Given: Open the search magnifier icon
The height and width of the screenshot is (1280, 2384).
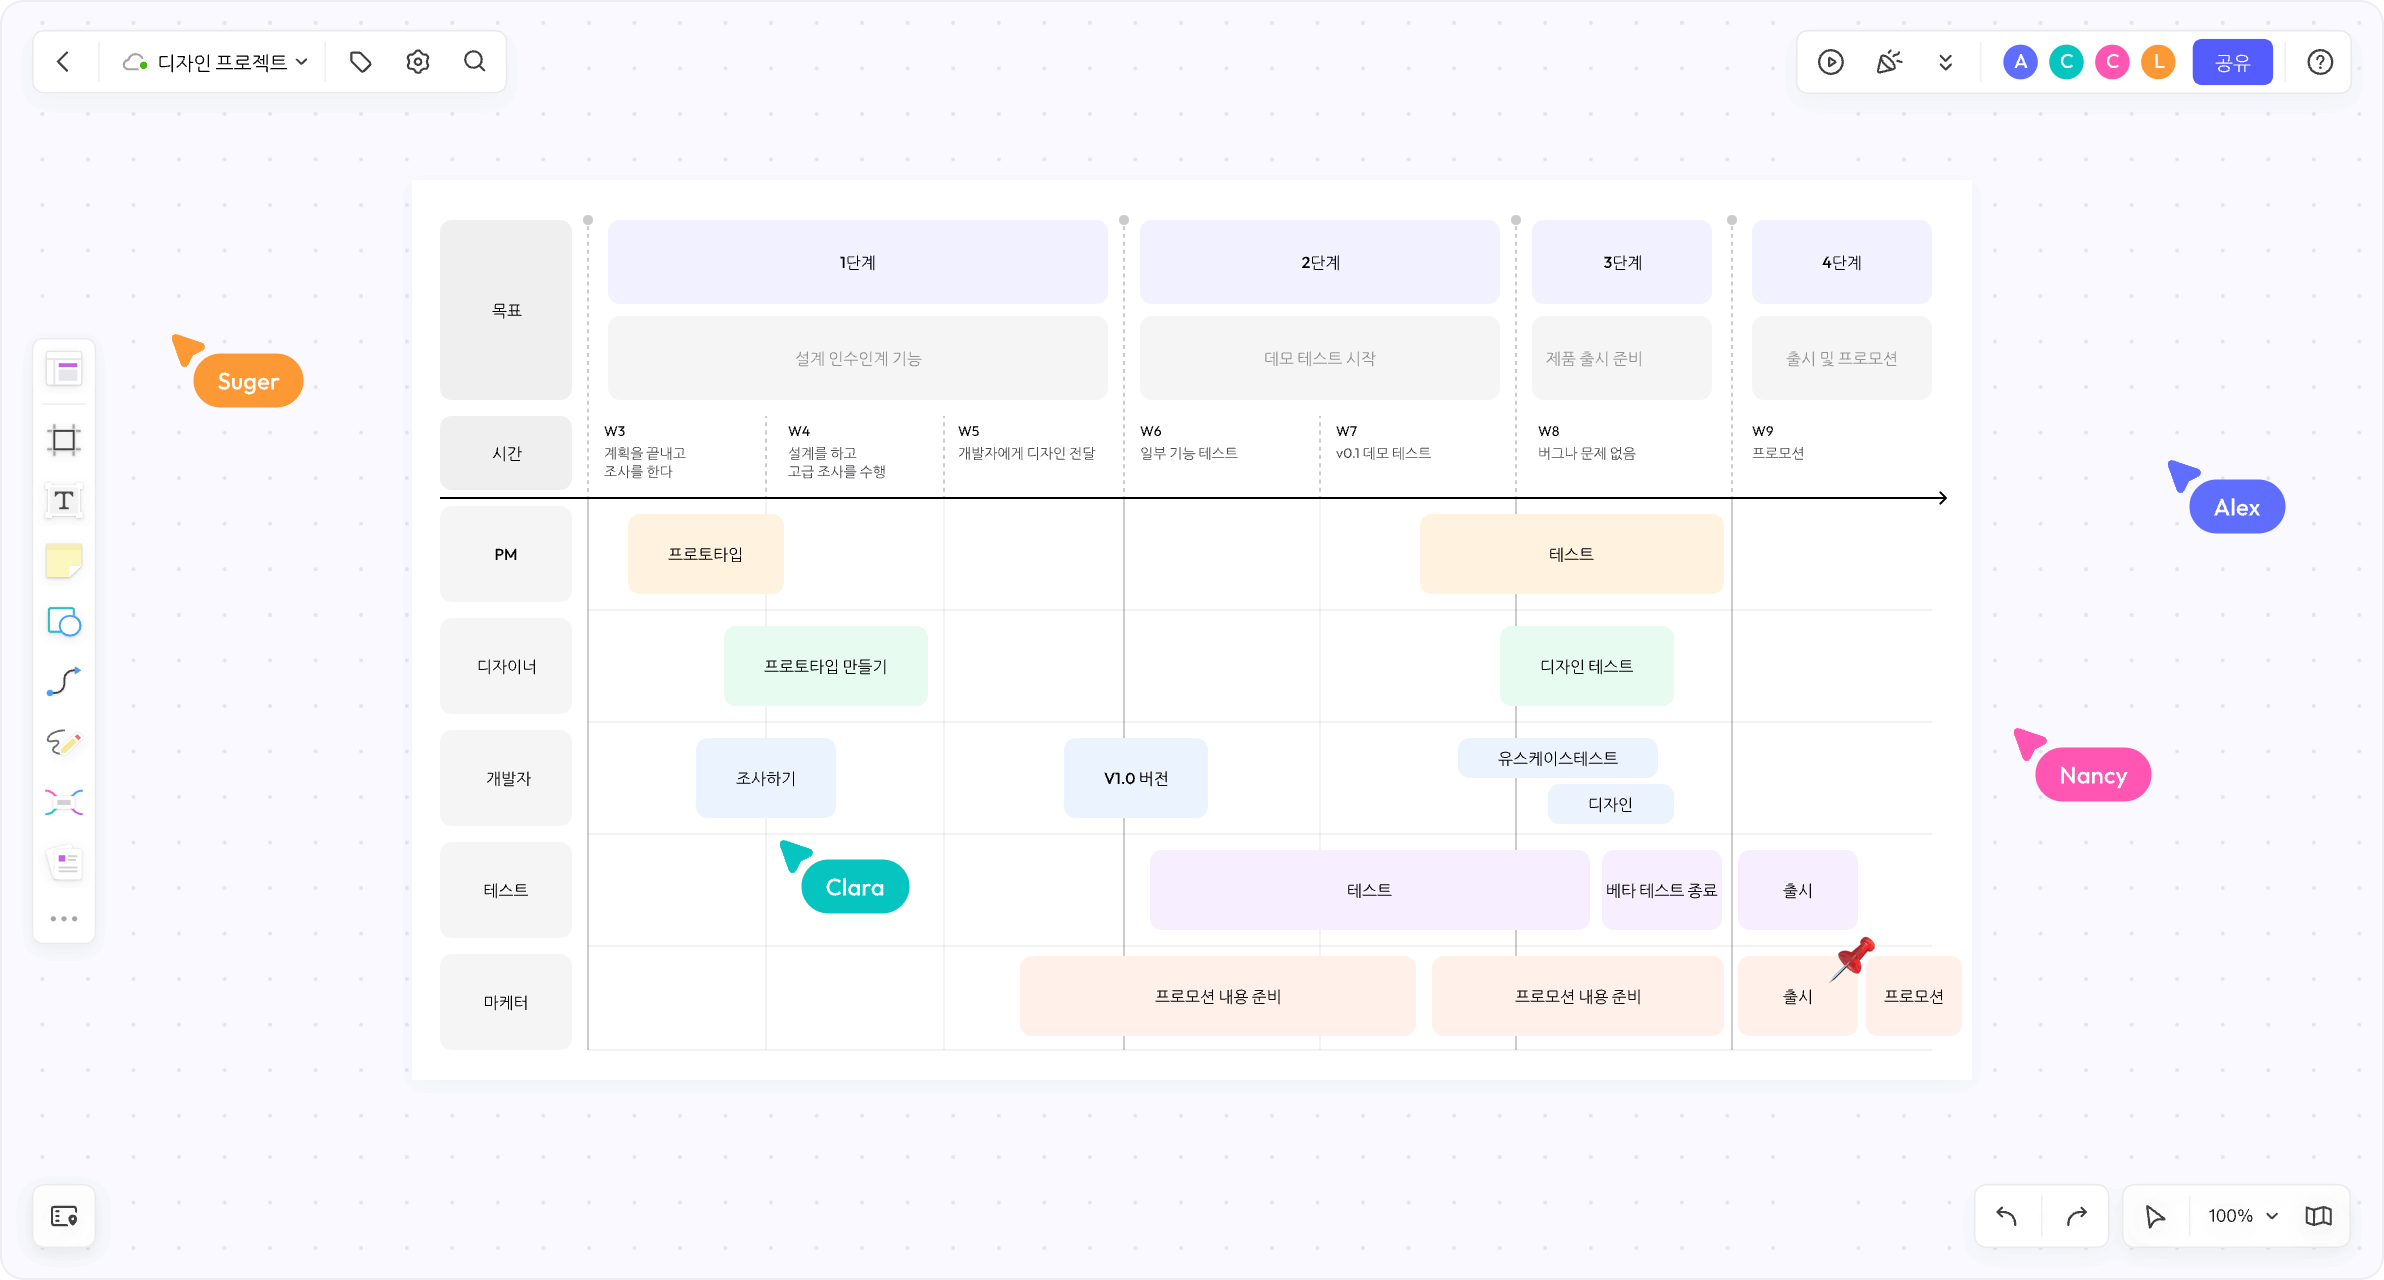Looking at the screenshot, I should tap(475, 62).
